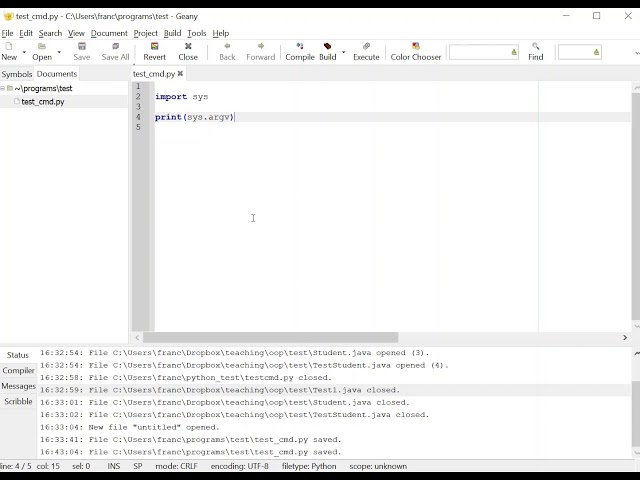Open the View menu
The width and height of the screenshot is (640, 480).
pyautogui.click(x=76, y=33)
